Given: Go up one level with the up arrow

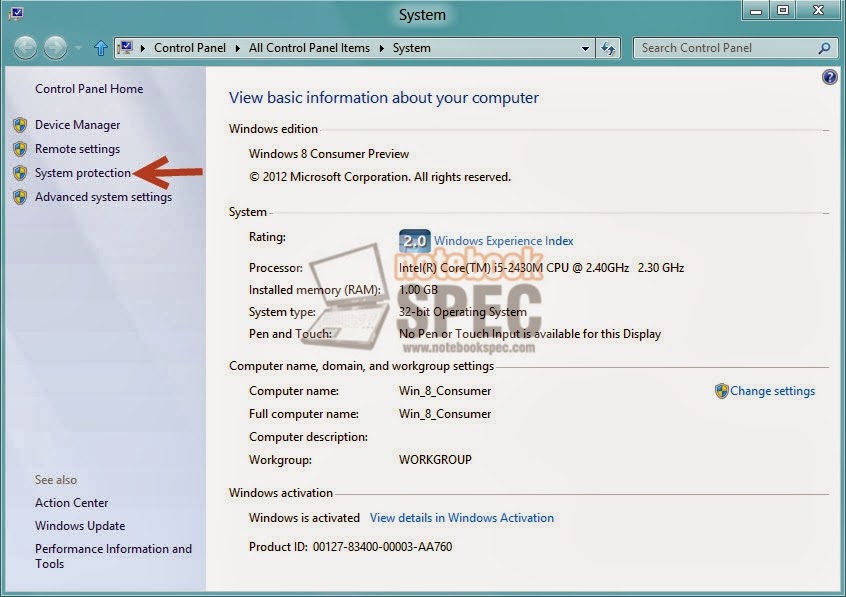Looking at the screenshot, I should pos(100,48).
